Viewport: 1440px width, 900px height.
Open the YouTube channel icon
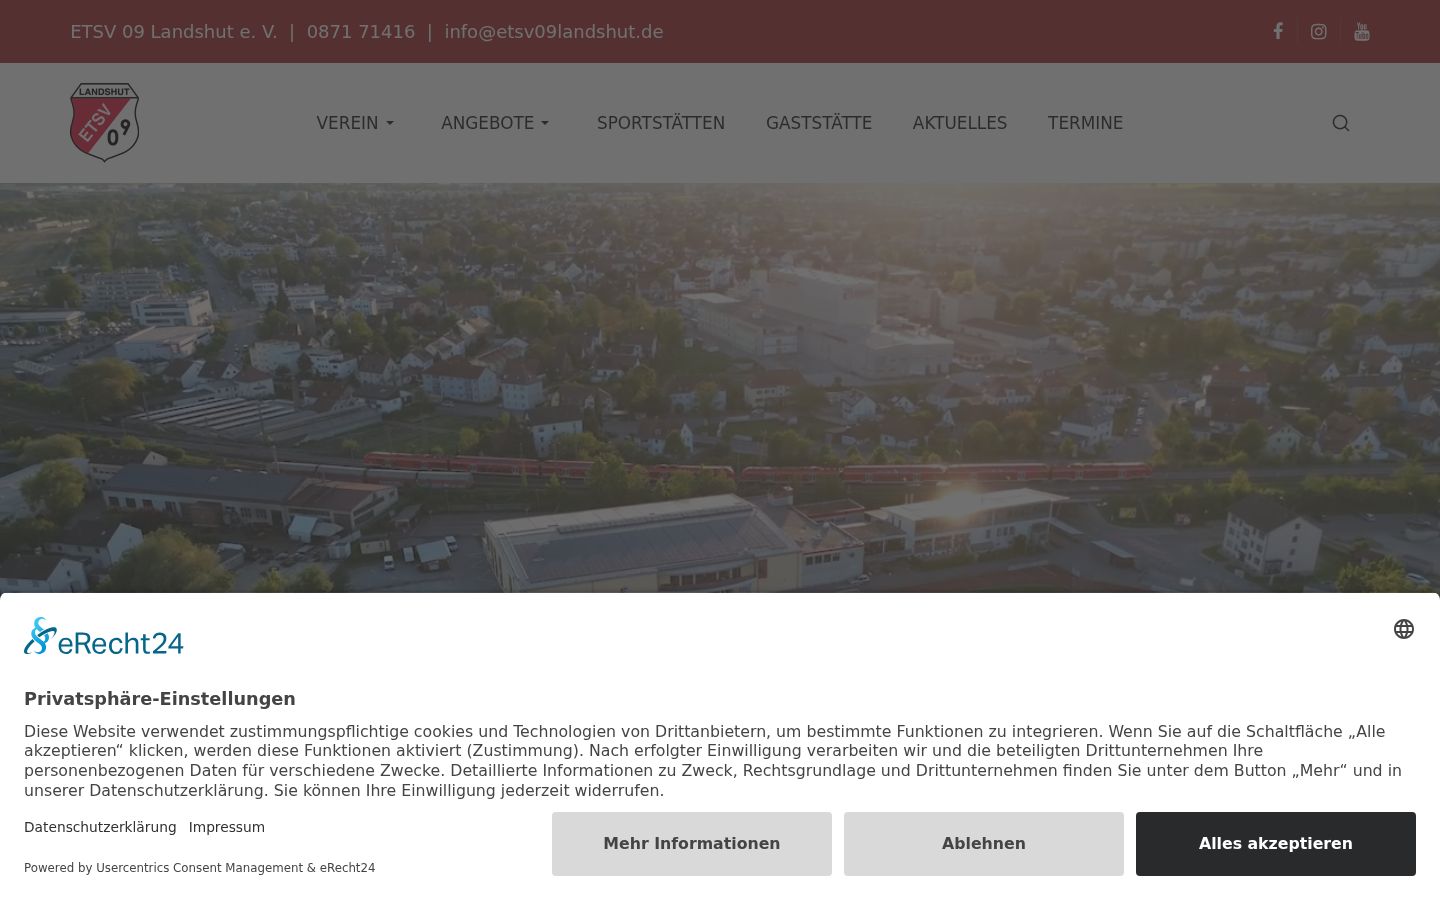(1362, 32)
